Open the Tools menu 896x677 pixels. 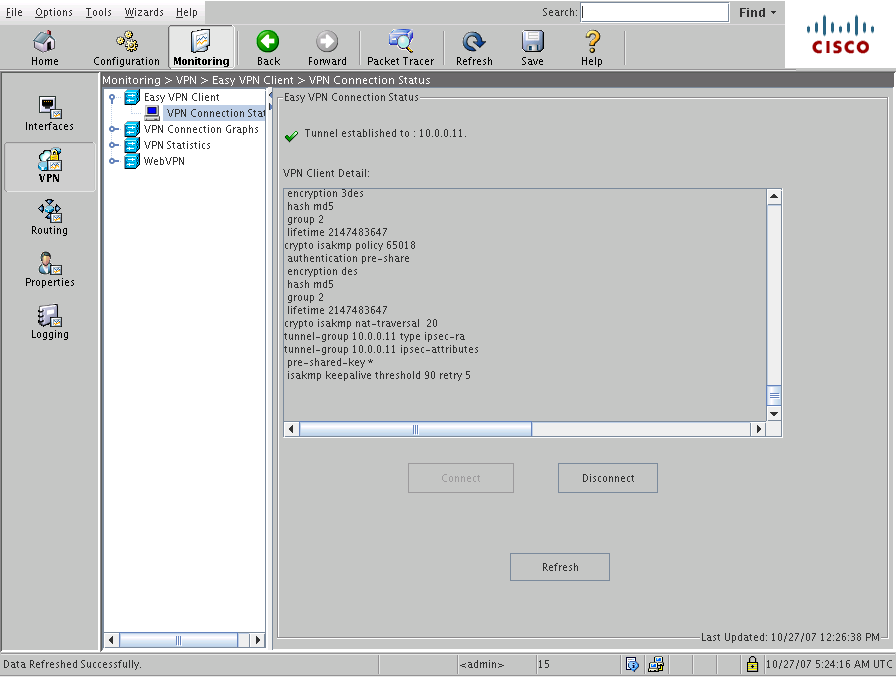coord(98,12)
